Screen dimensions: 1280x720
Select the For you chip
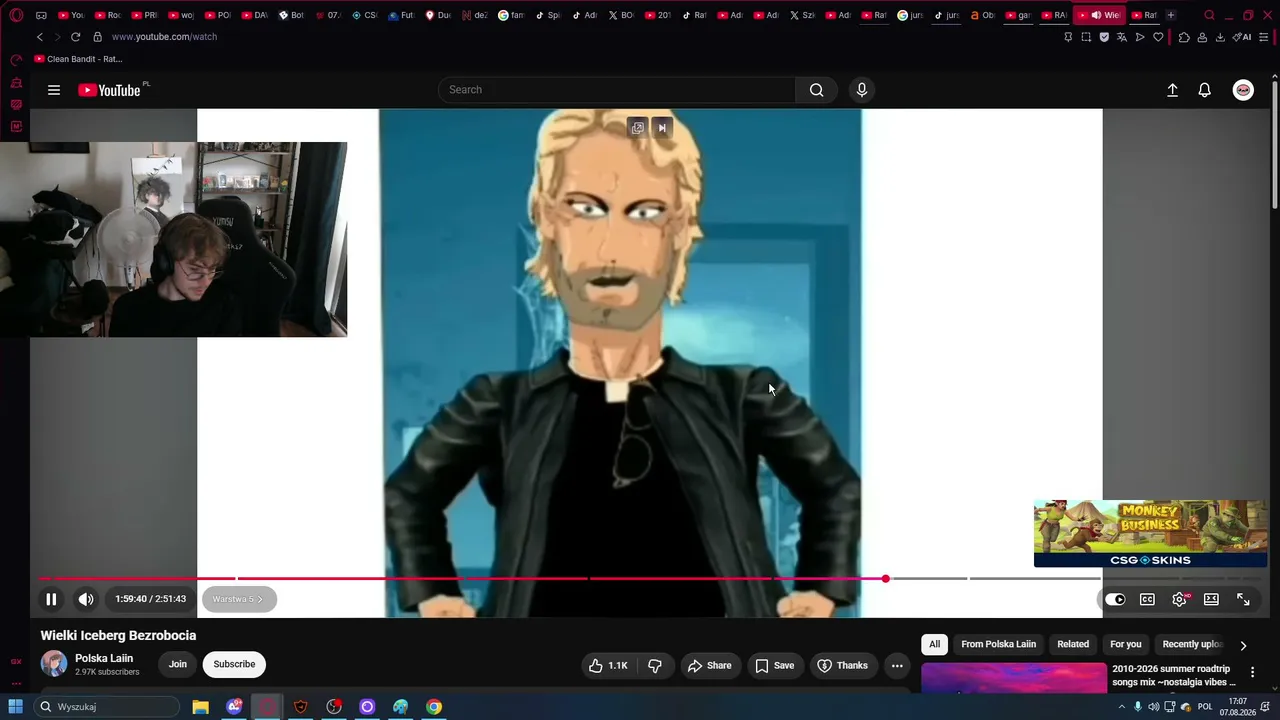(1125, 644)
